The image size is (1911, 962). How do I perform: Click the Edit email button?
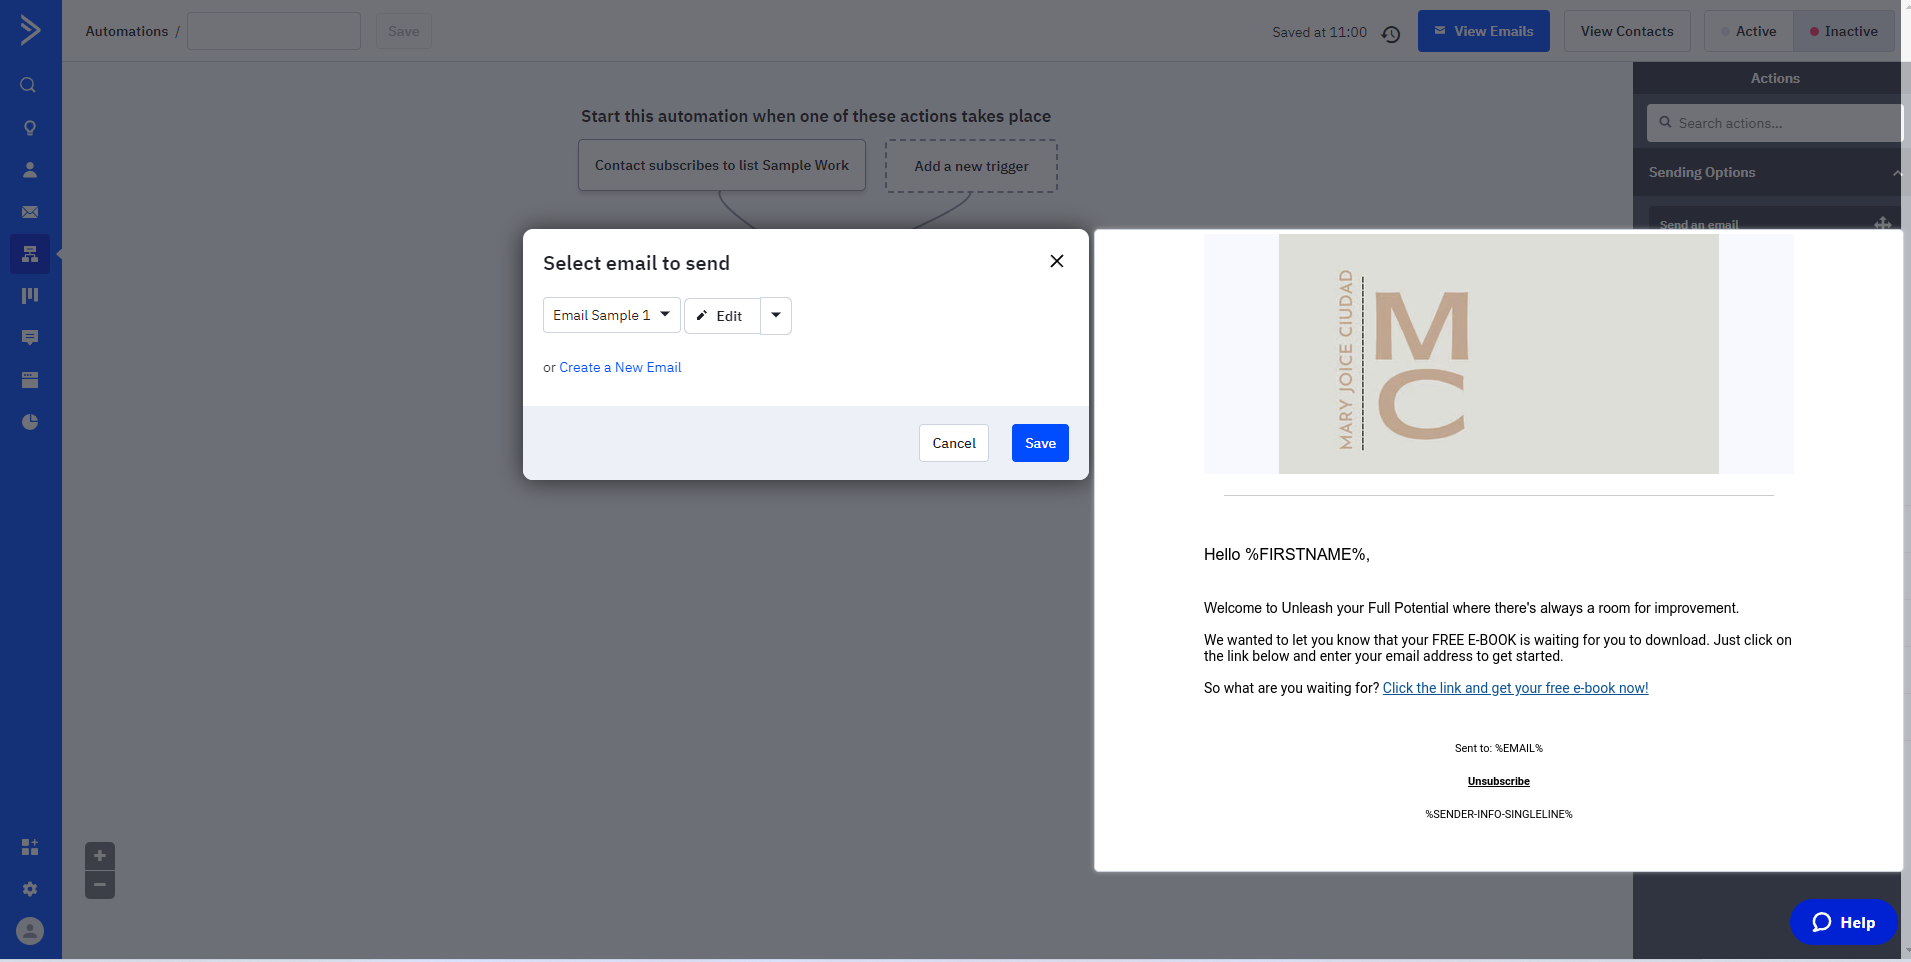722,315
